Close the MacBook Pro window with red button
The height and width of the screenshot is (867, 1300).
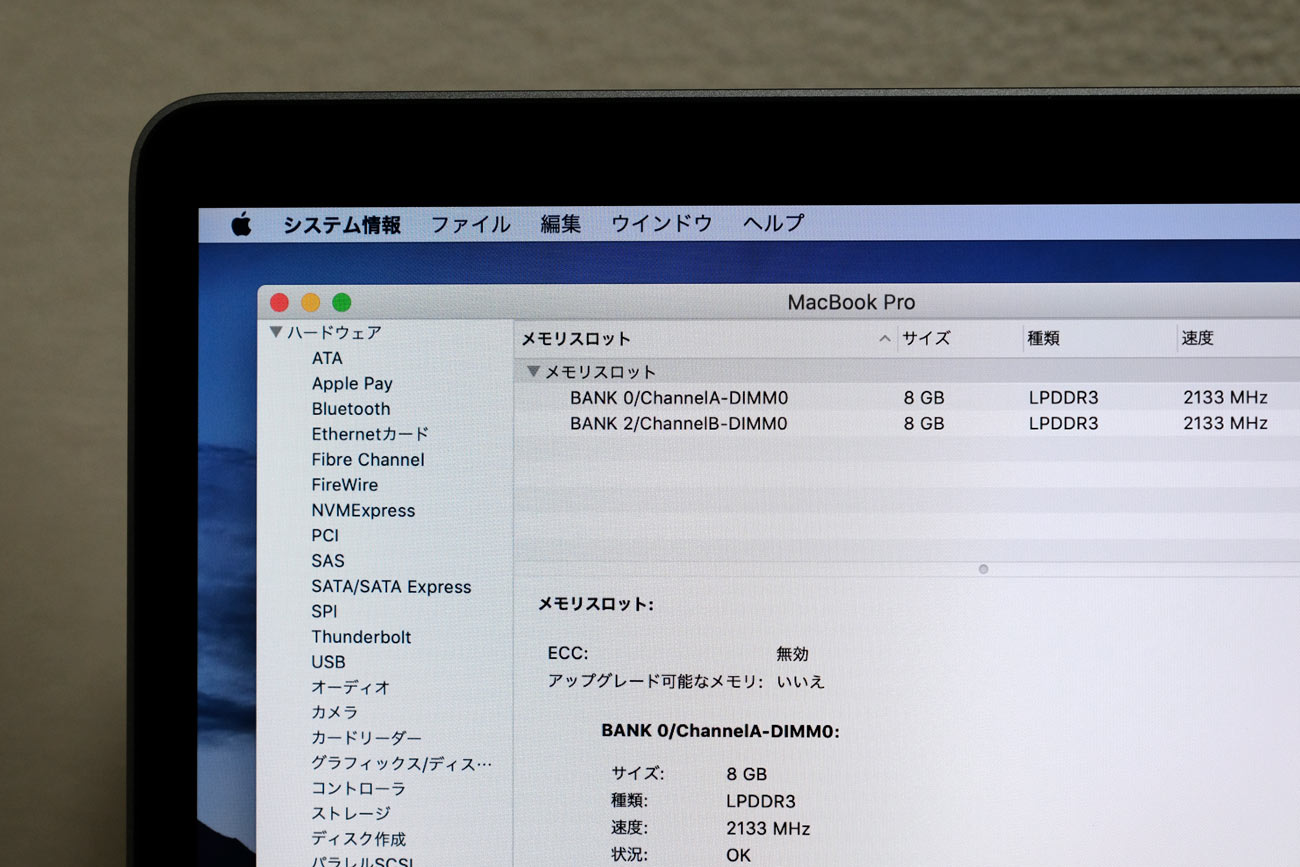(280, 302)
